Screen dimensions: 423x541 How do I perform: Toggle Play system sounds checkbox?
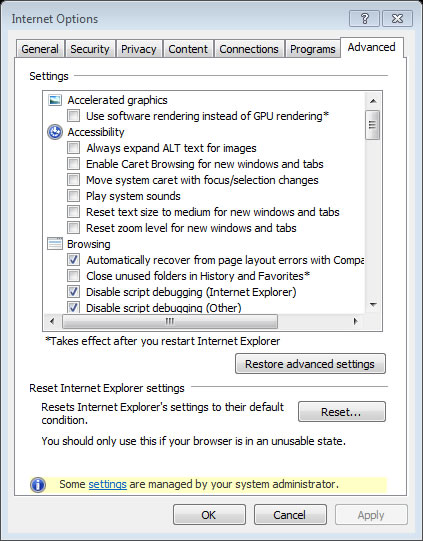[x=73, y=196]
